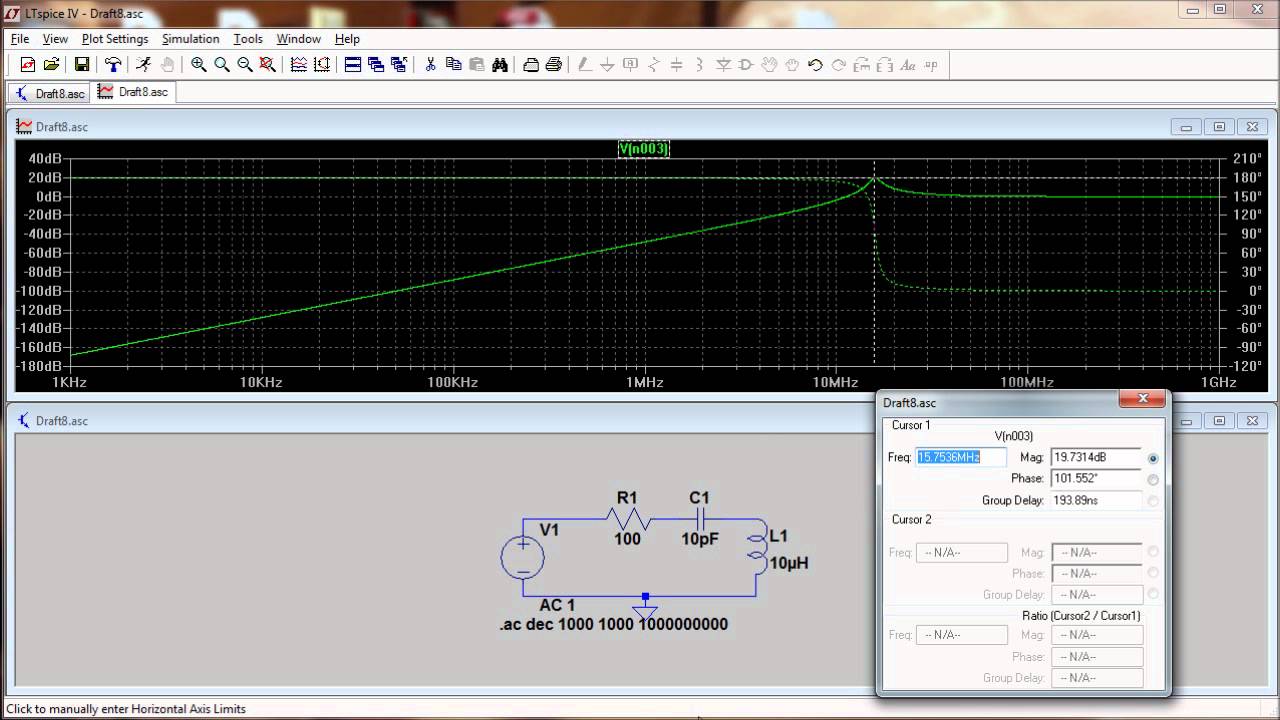Open the File menu

(20, 39)
